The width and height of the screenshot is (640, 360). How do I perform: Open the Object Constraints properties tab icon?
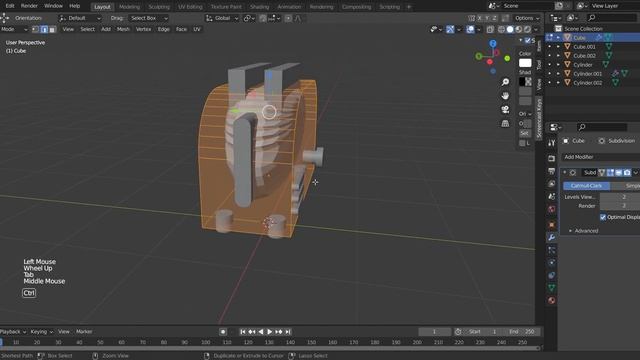[x=551, y=275]
